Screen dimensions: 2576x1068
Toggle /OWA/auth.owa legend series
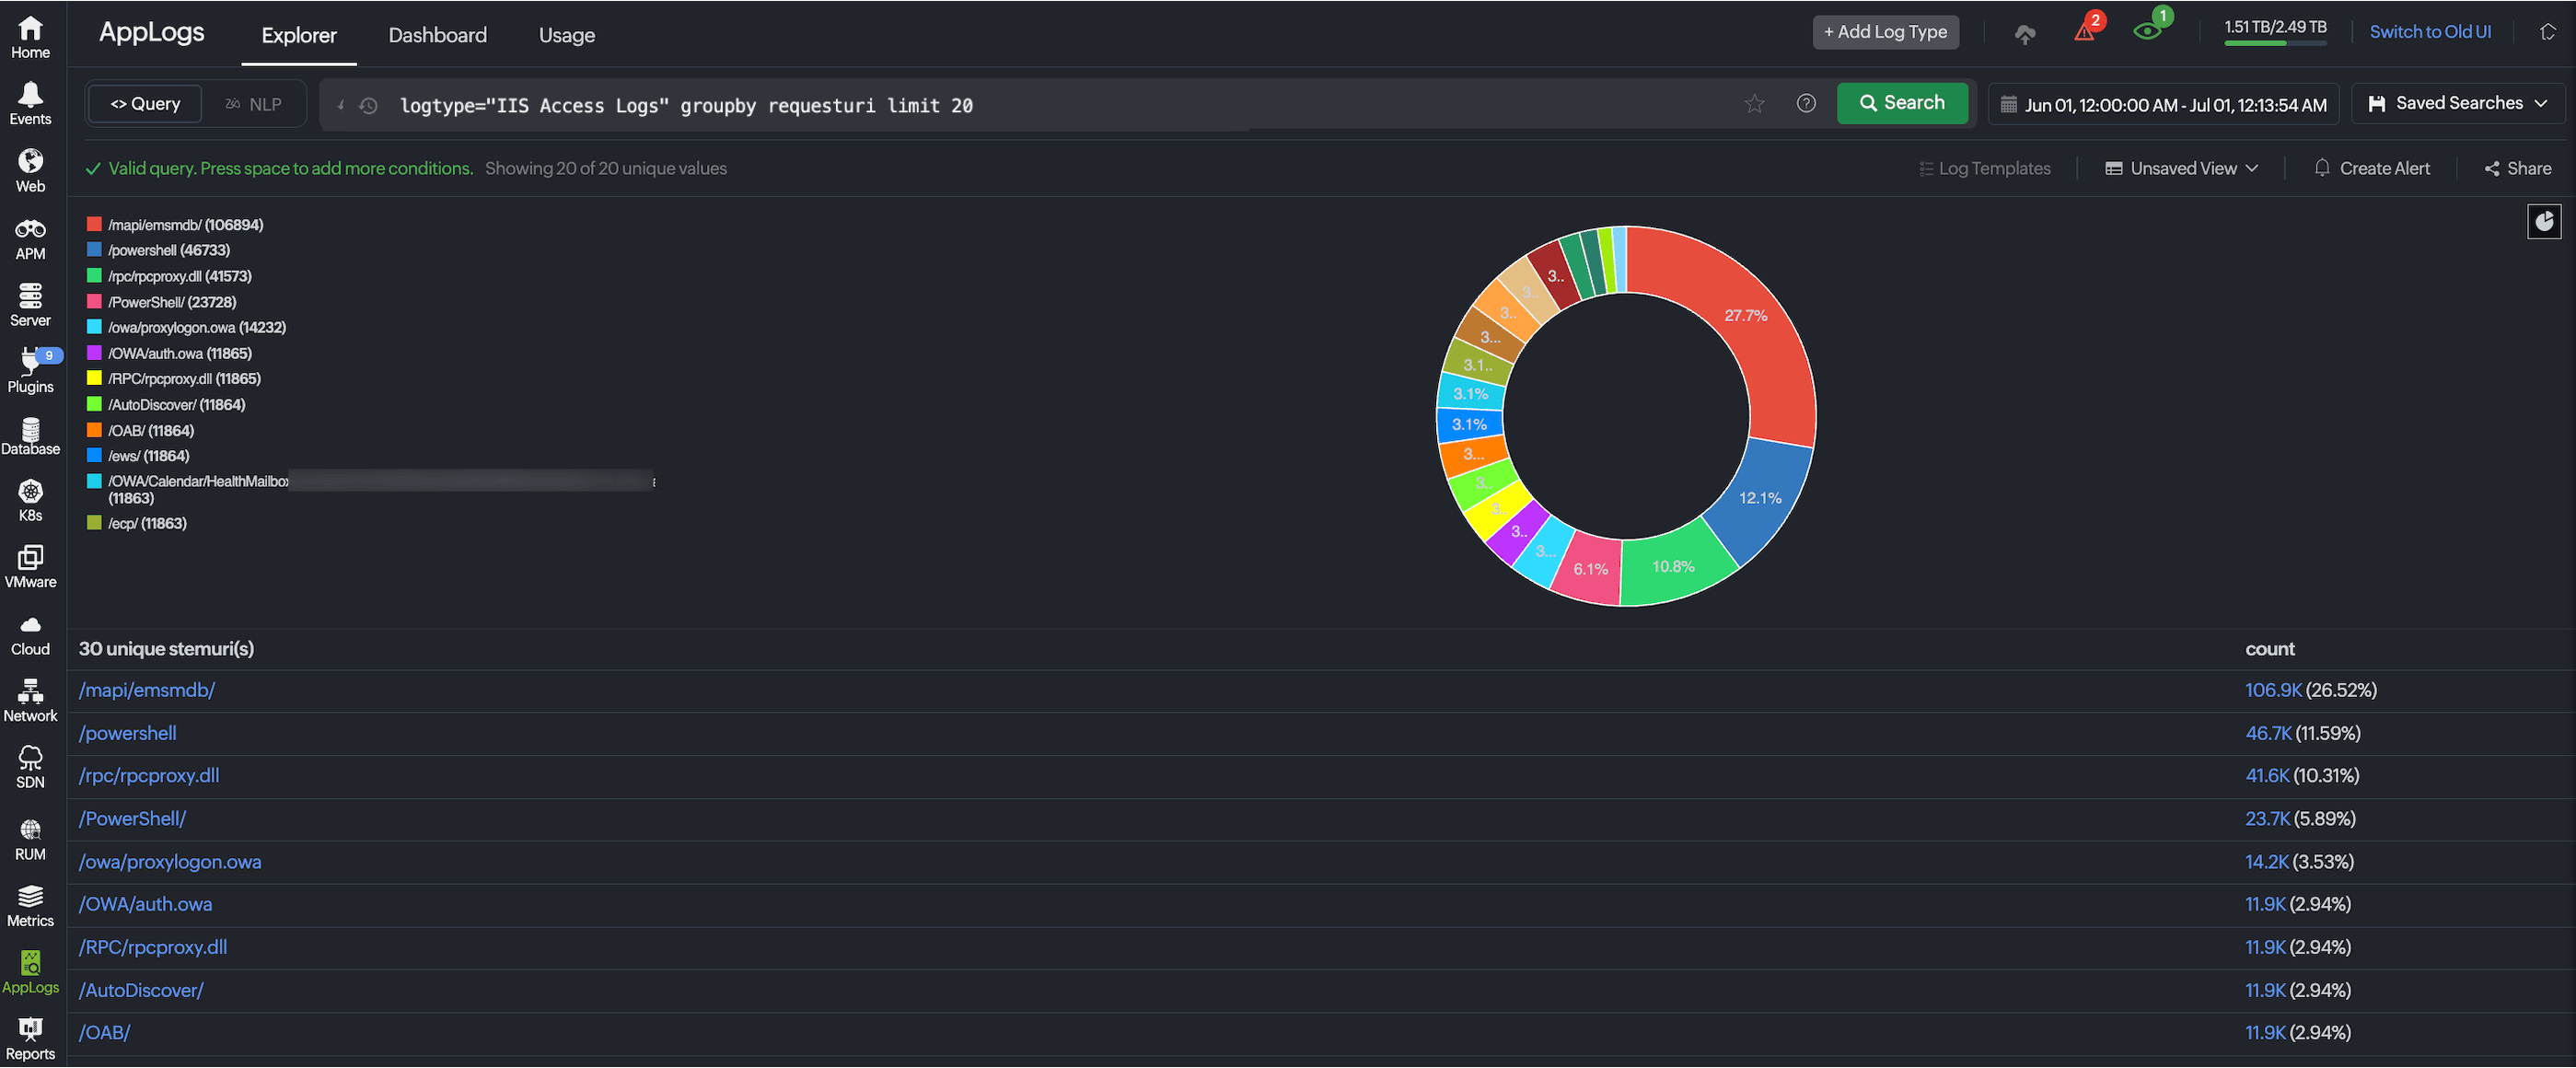[169, 353]
